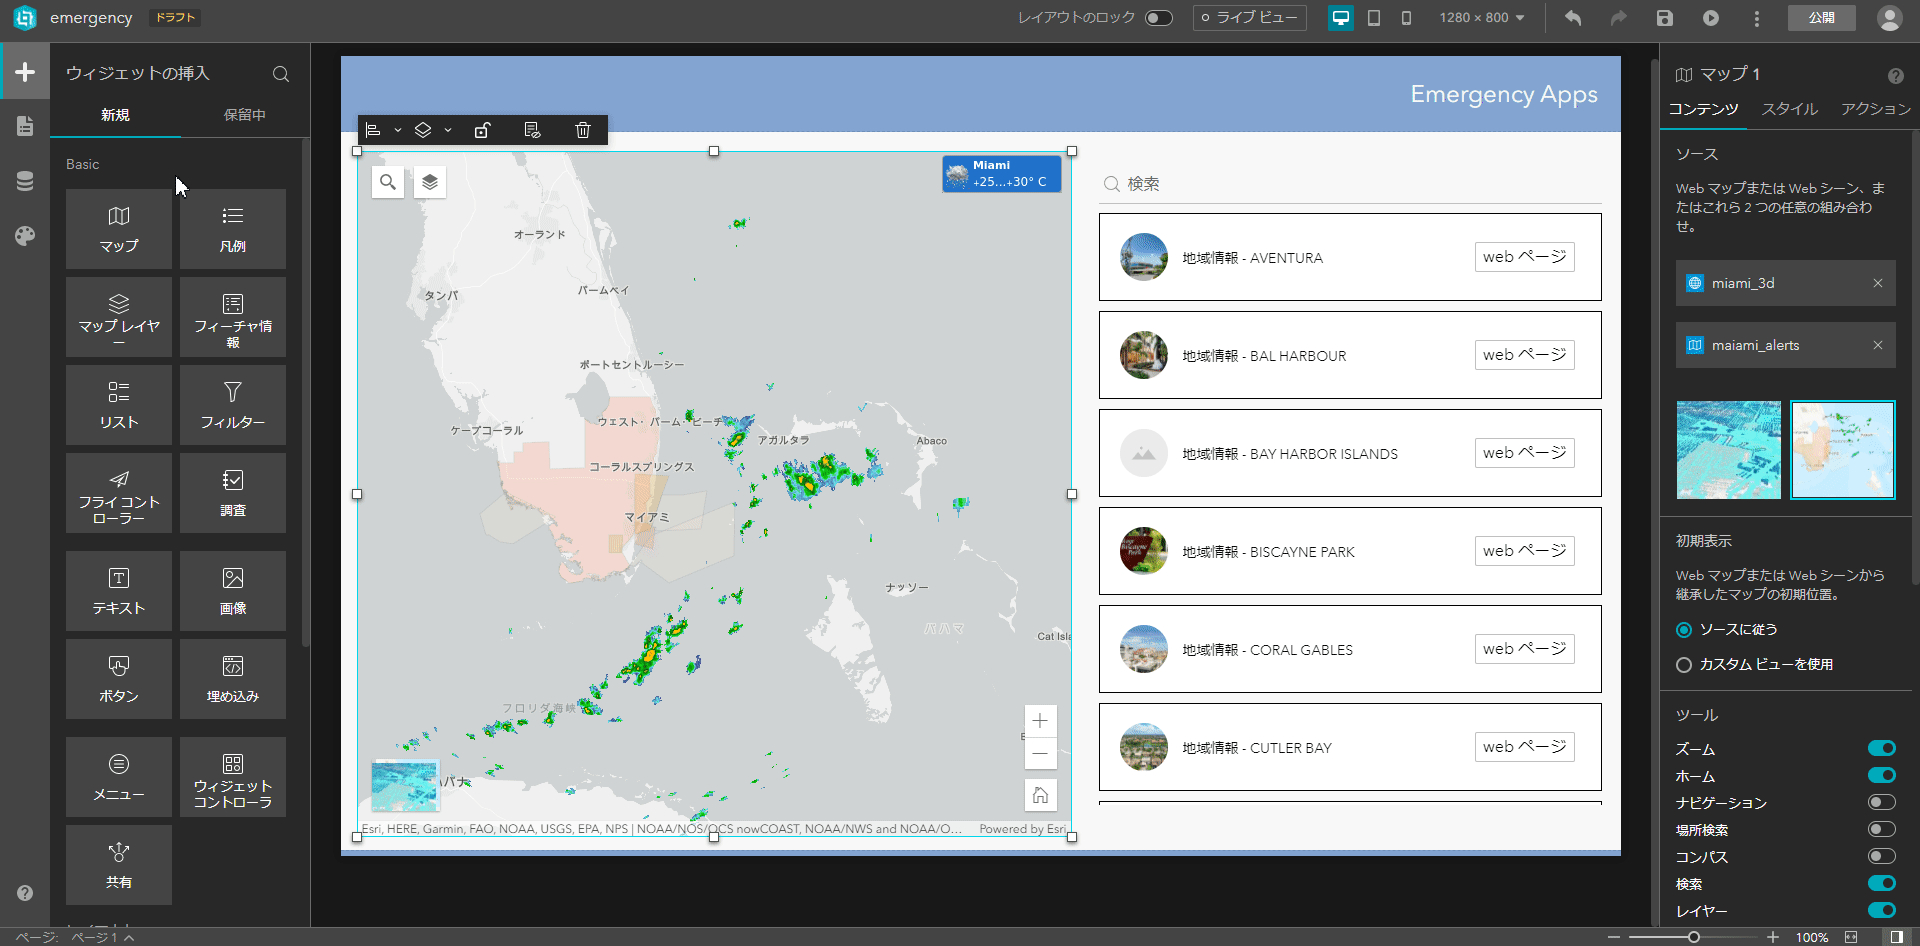This screenshot has width=1920, height=946.
Task: Expand the arrange layers dropdown arrow
Action: point(448,130)
